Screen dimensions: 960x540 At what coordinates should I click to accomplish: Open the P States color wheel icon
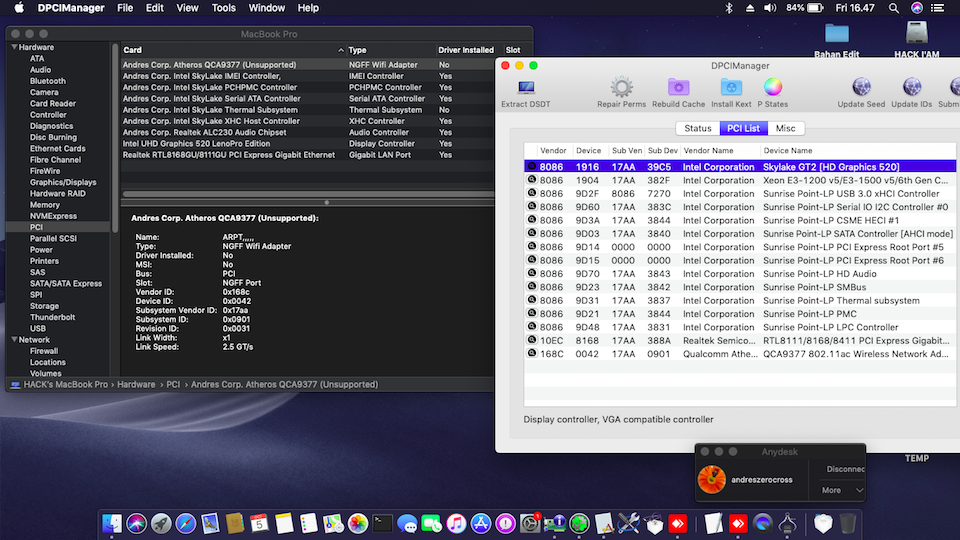[x=773, y=87]
